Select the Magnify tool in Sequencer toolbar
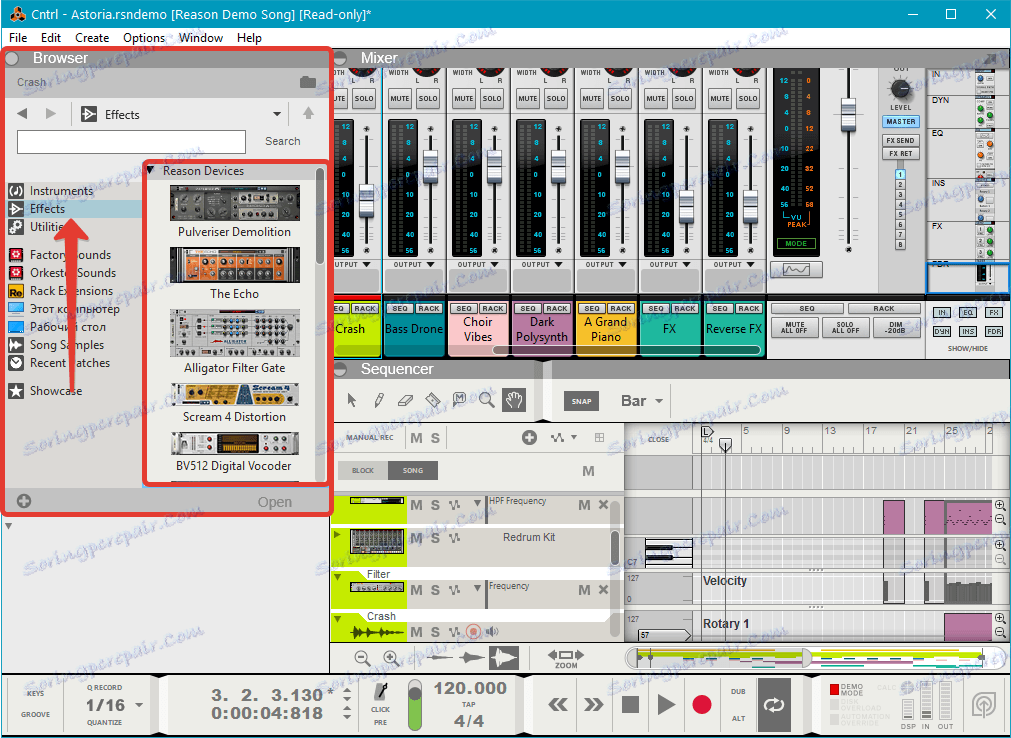 486,400
